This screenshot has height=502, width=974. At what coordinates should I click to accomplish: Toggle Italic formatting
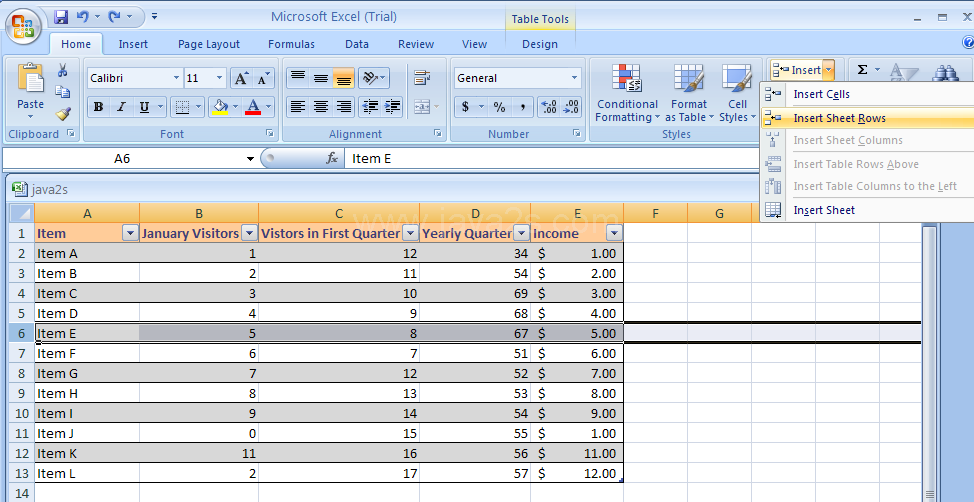point(121,107)
